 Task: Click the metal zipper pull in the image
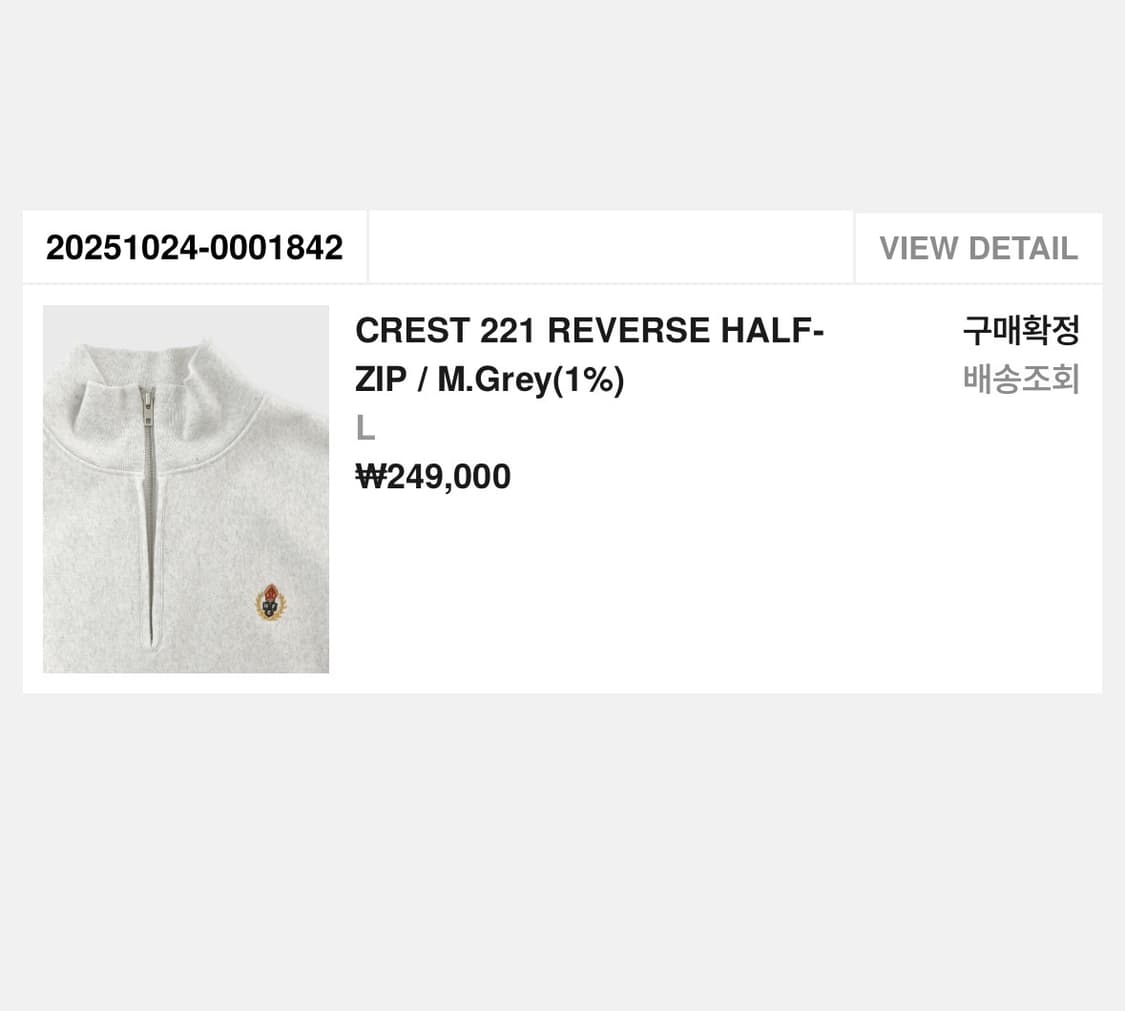coord(149,407)
